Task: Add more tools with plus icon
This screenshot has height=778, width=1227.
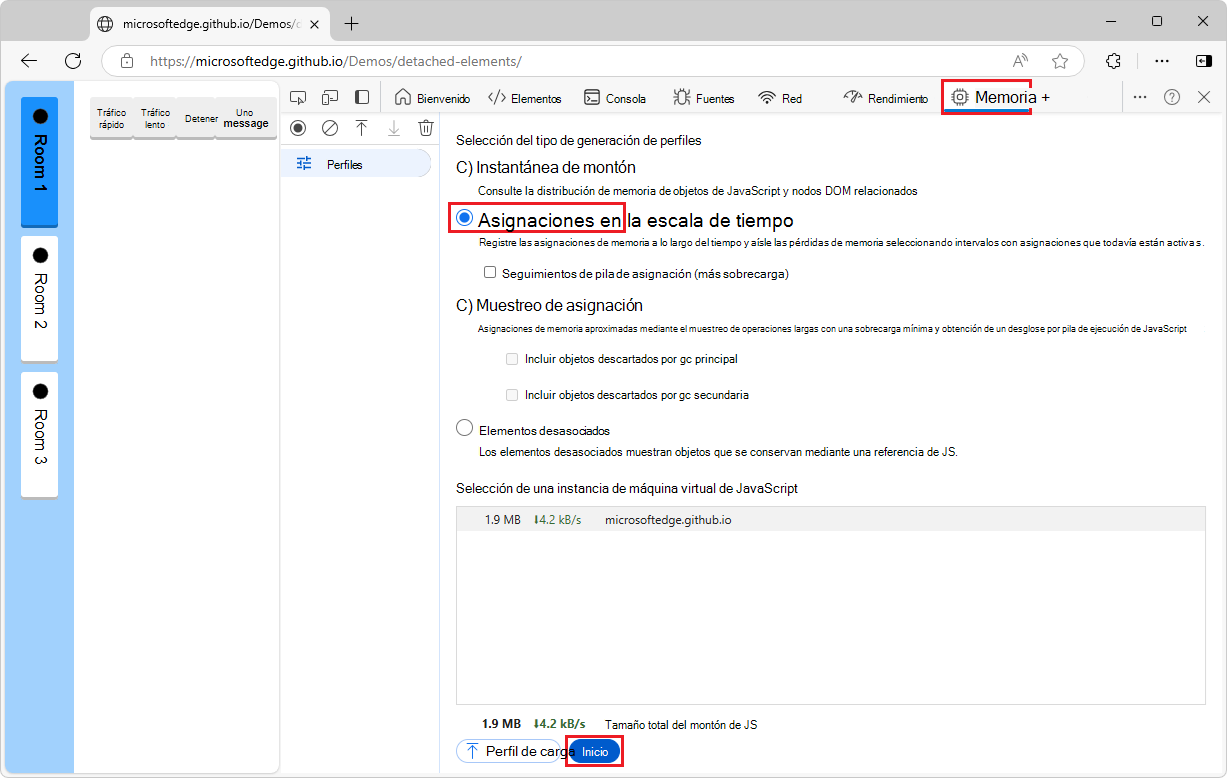Action: pos(1046,98)
